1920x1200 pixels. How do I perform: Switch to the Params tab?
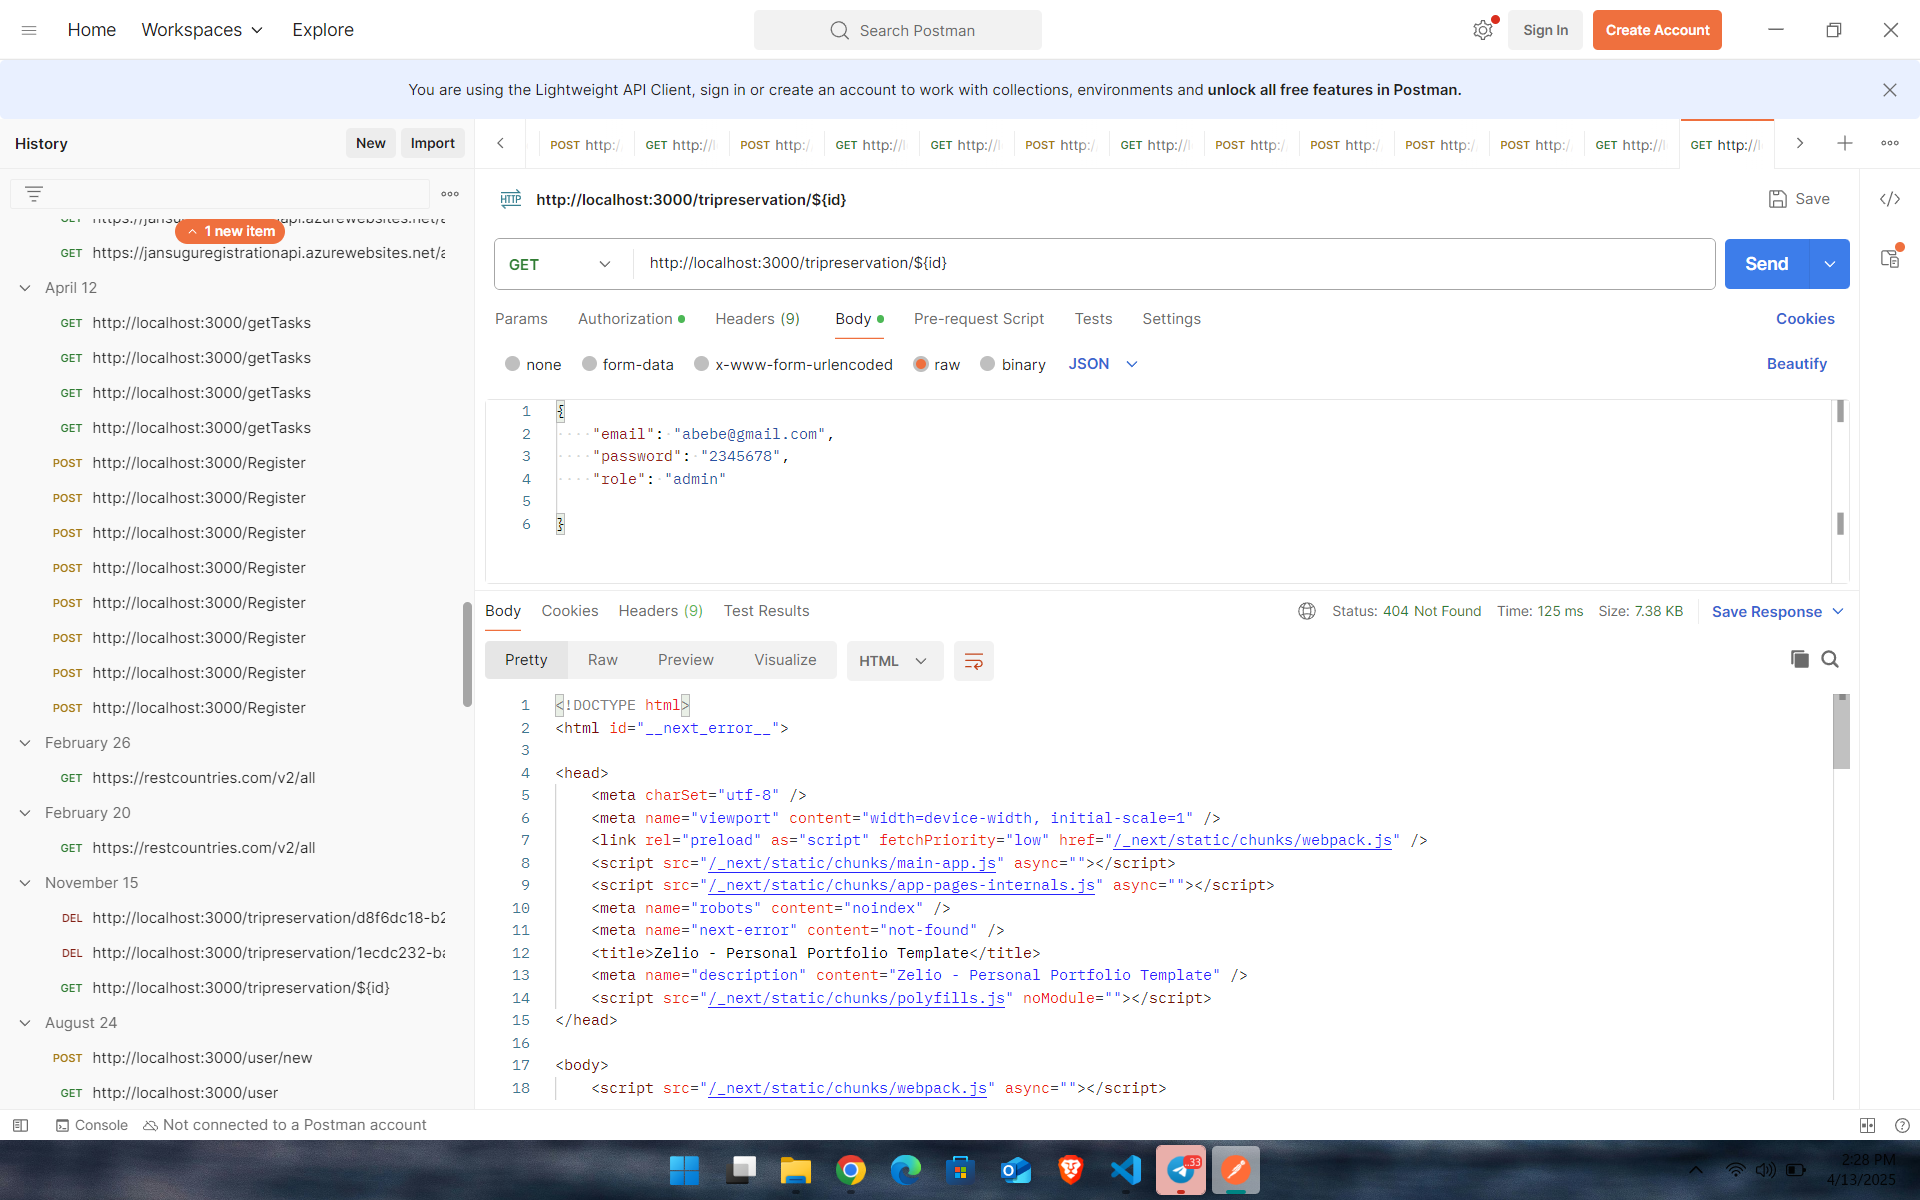pyautogui.click(x=521, y=319)
